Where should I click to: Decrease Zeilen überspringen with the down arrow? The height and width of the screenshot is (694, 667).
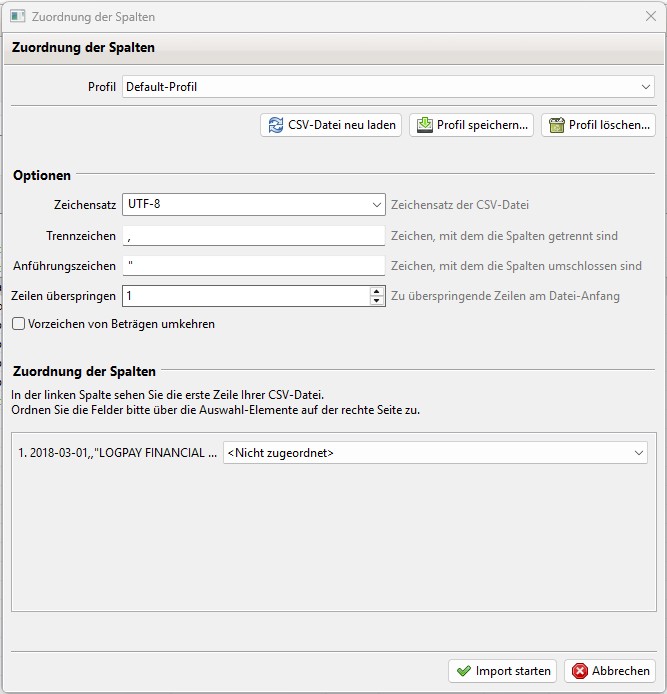(376, 301)
